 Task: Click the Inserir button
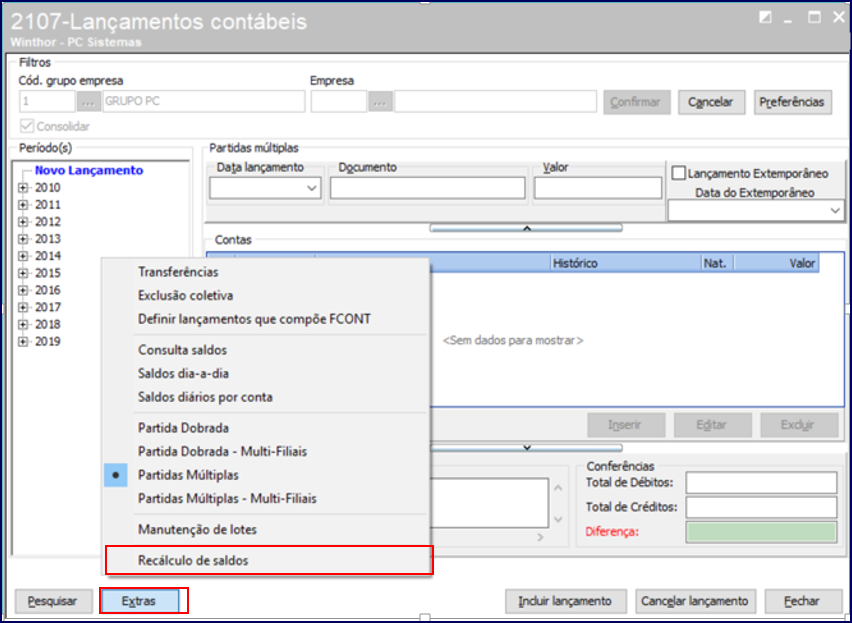pyautogui.click(x=626, y=425)
